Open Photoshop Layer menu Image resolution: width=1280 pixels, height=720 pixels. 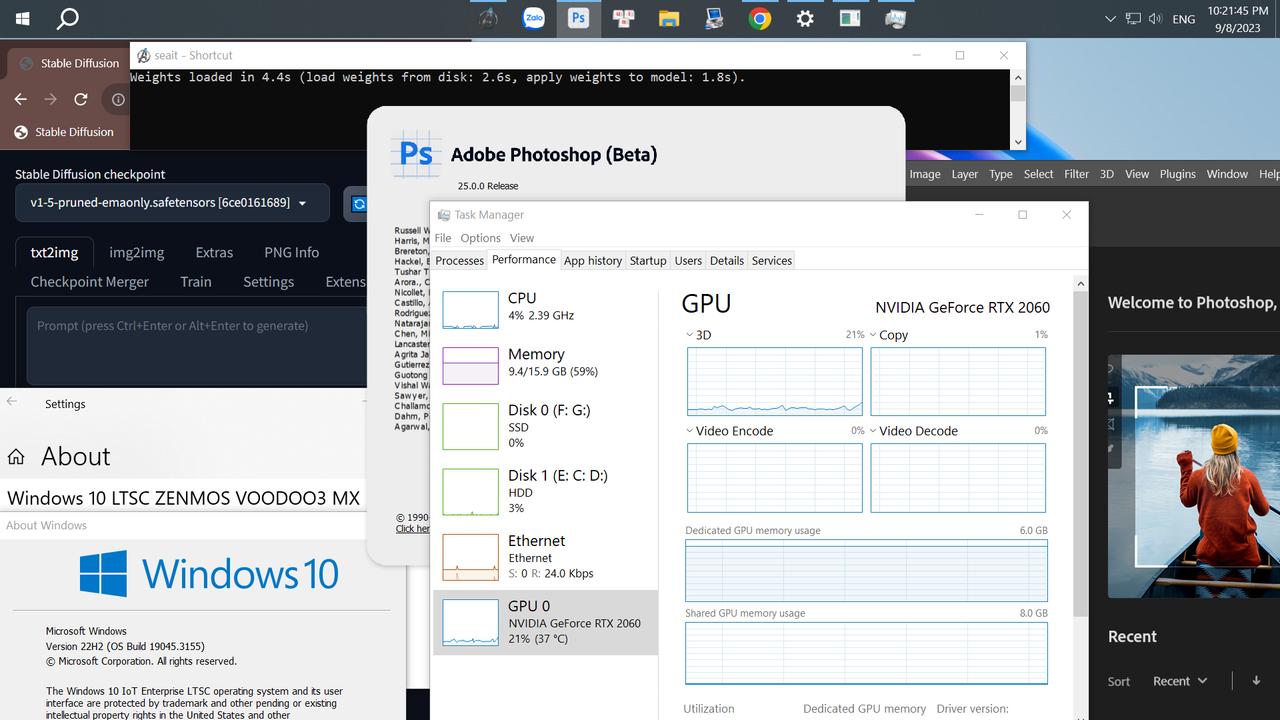click(965, 174)
